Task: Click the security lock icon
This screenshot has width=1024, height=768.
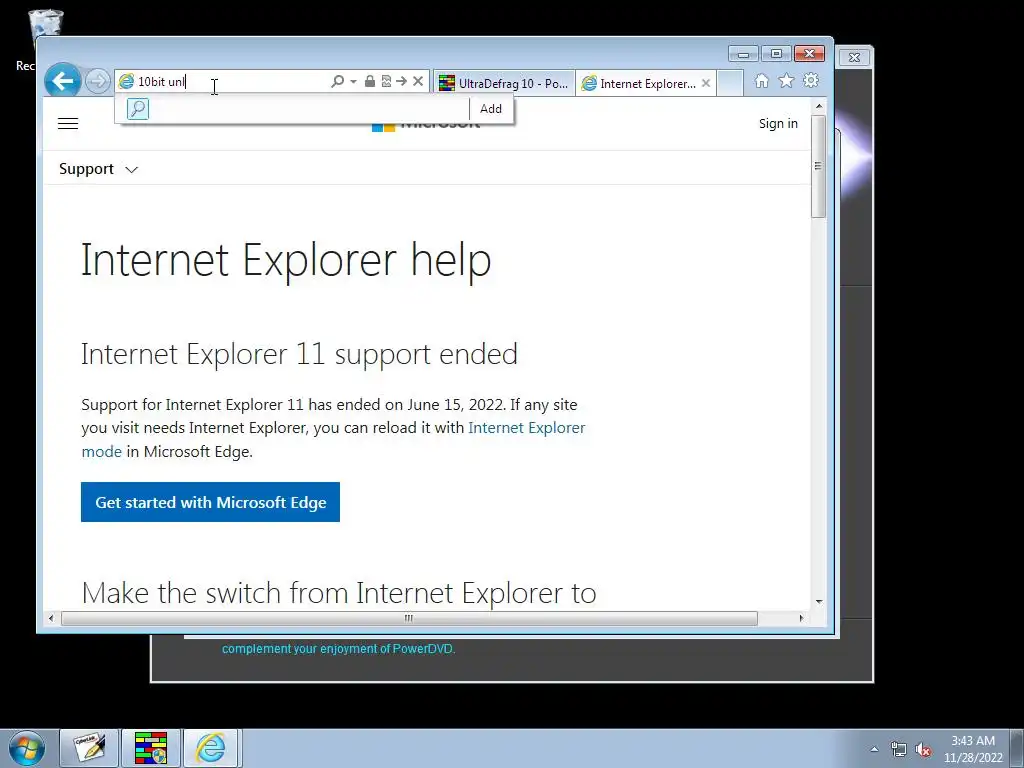Action: (370, 81)
